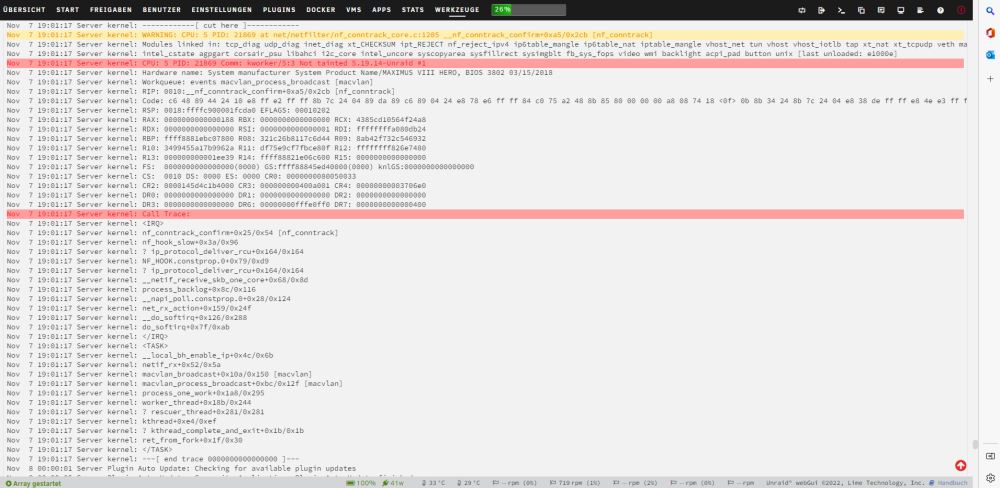Viewport: 1000px width, 488px height.
Task: Open the PLUGINS tab
Action: pos(279,10)
